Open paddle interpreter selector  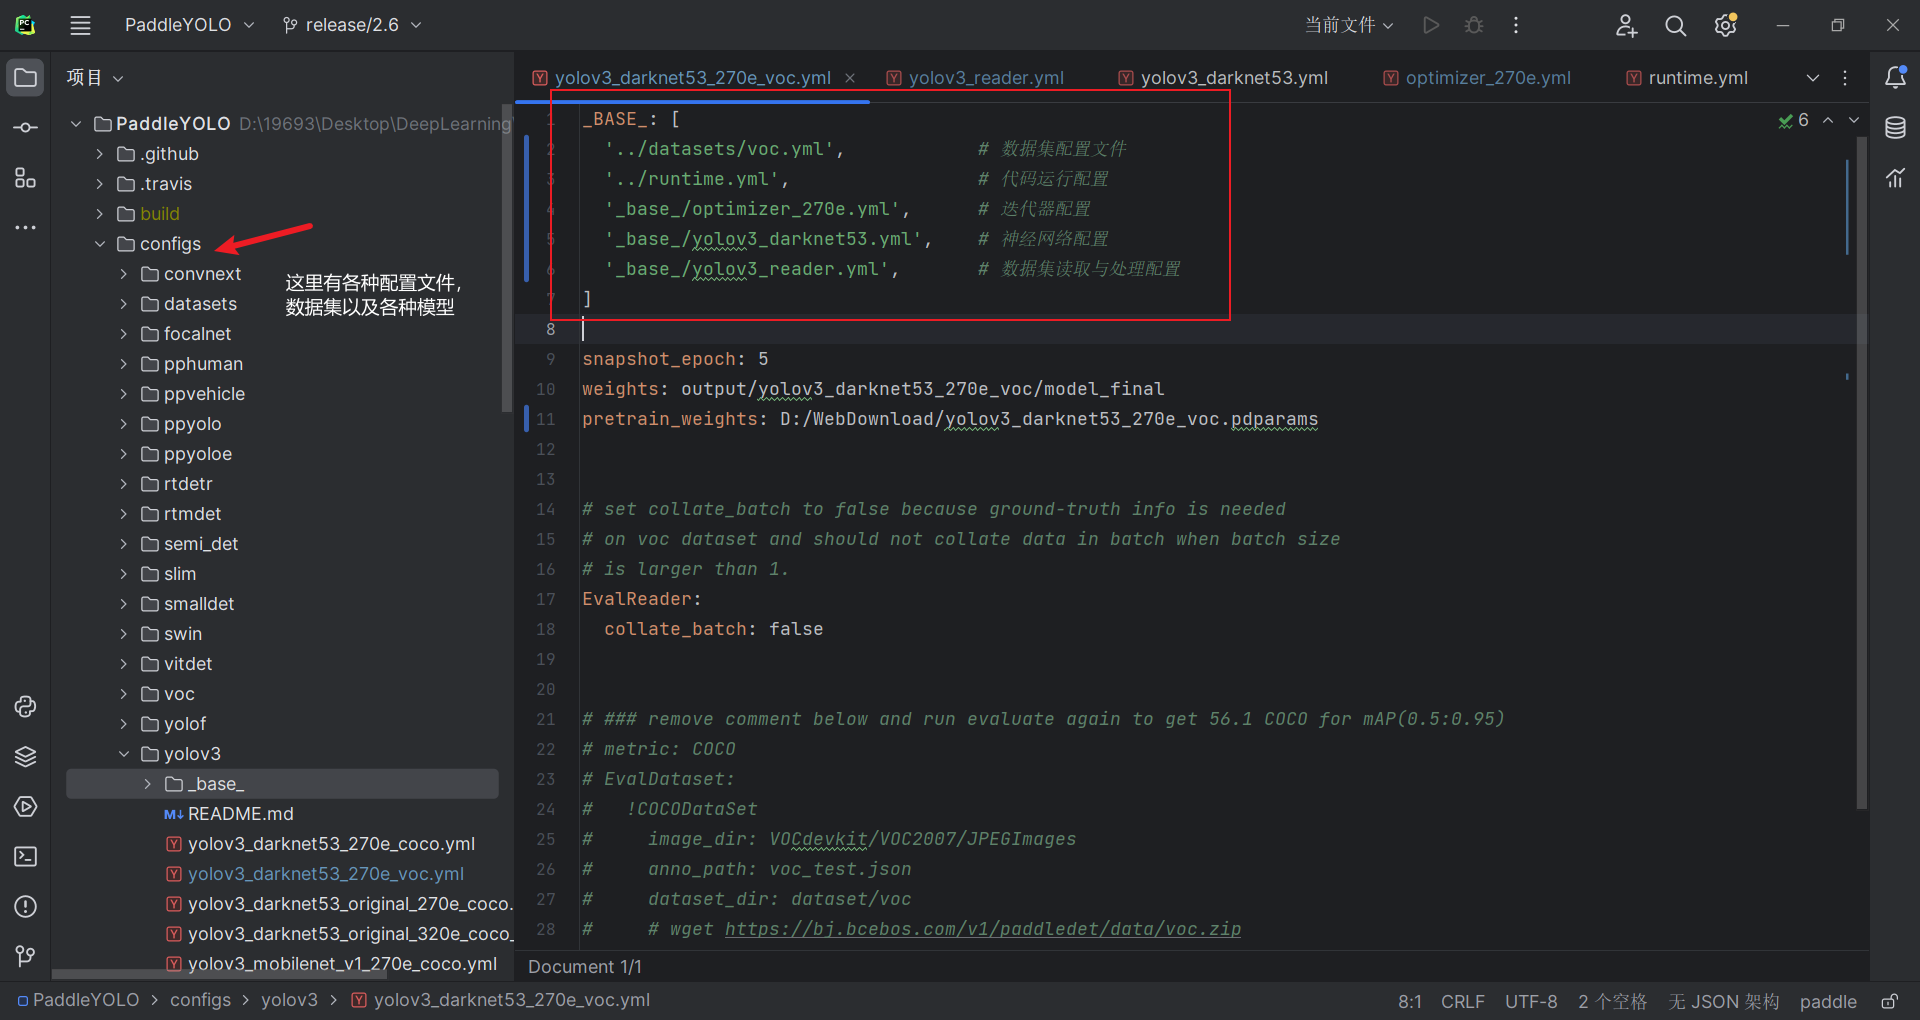tap(1828, 1001)
